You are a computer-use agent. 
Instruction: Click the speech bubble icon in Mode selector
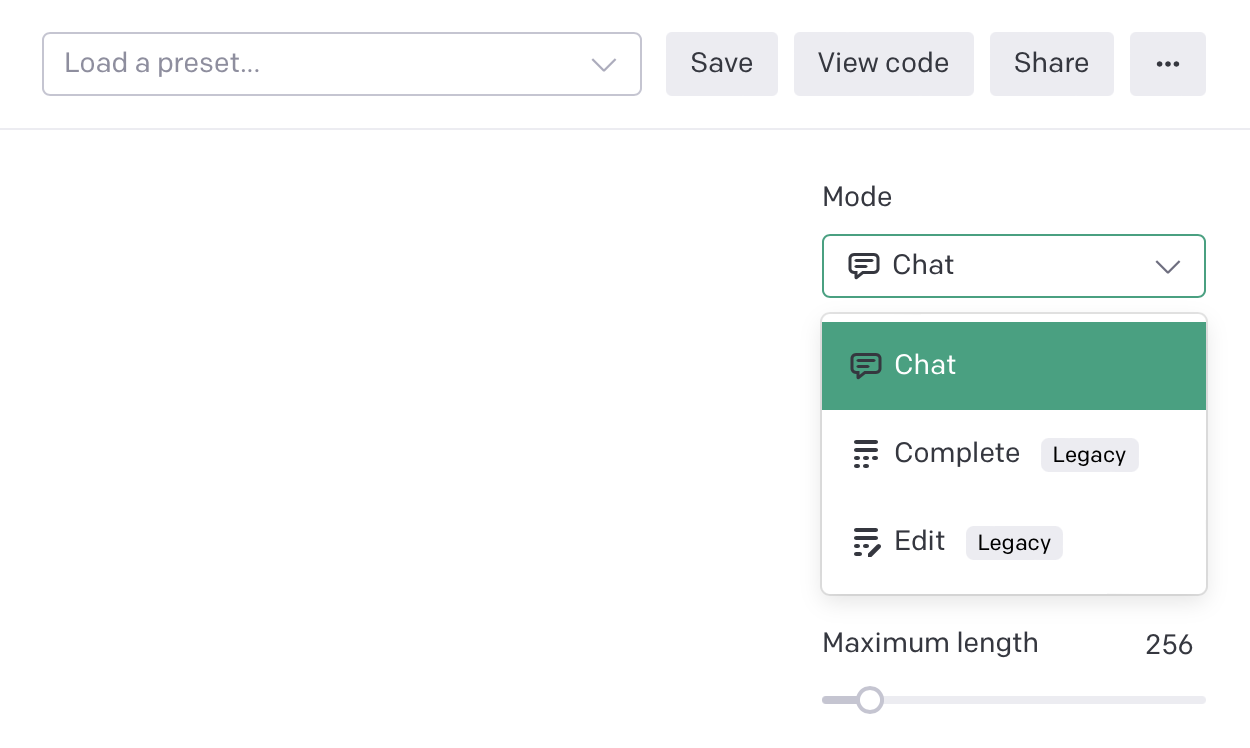click(863, 266)
